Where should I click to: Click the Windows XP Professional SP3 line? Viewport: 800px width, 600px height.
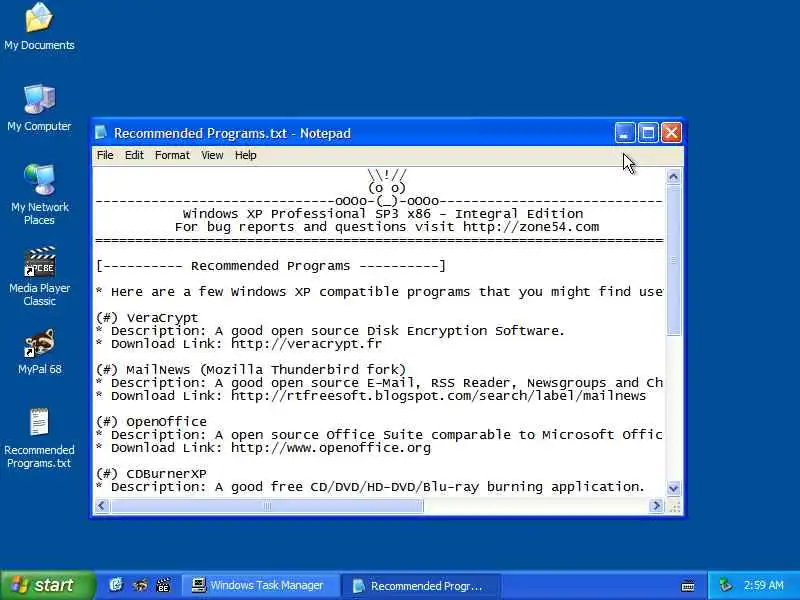tap(383, 214)
